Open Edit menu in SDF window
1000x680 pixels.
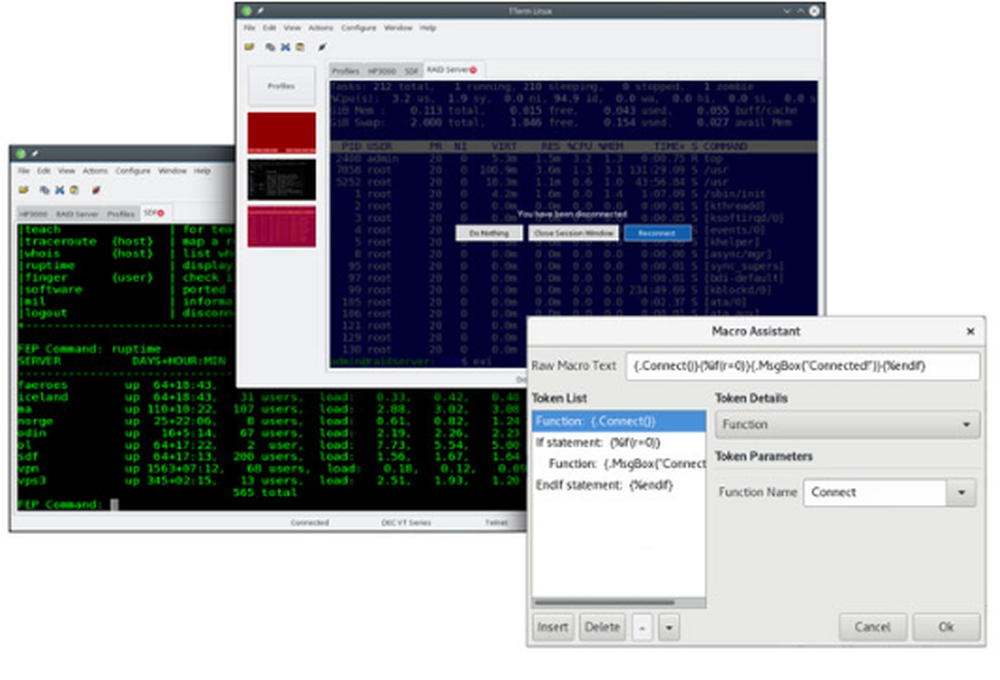(43, 171)
